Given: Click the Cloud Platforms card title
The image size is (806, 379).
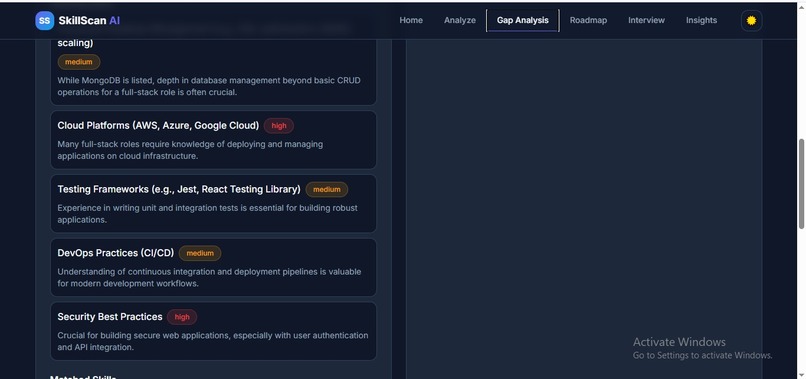Looking at the screenshot, I should (158, 125).
